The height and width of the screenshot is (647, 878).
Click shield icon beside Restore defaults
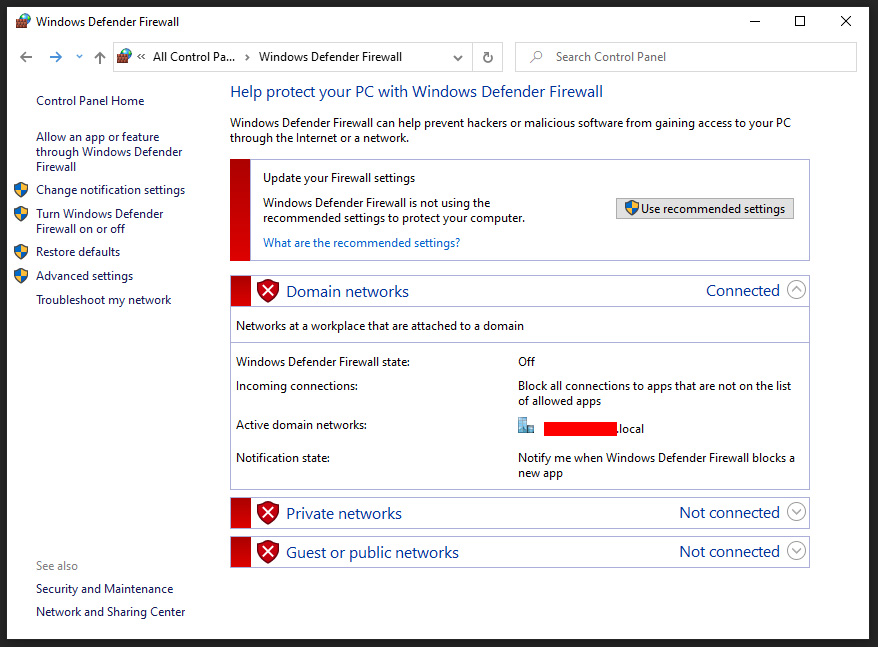[x=21, y=252]
